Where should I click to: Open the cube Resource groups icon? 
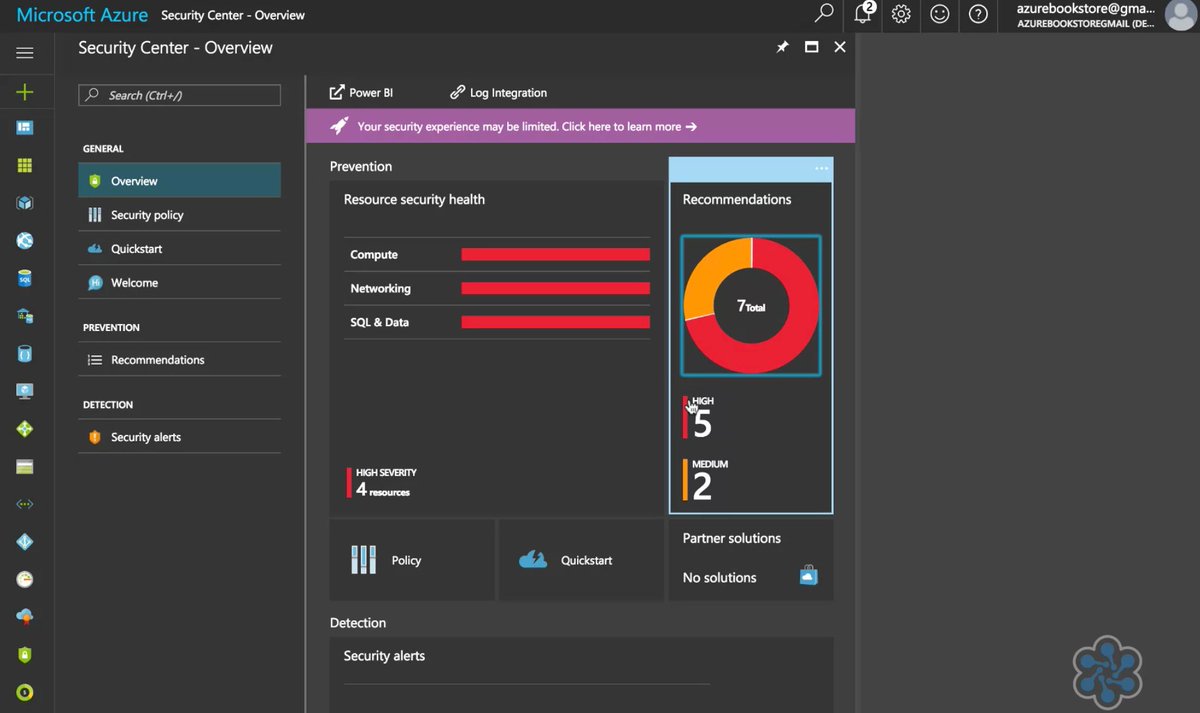[25, 203]
